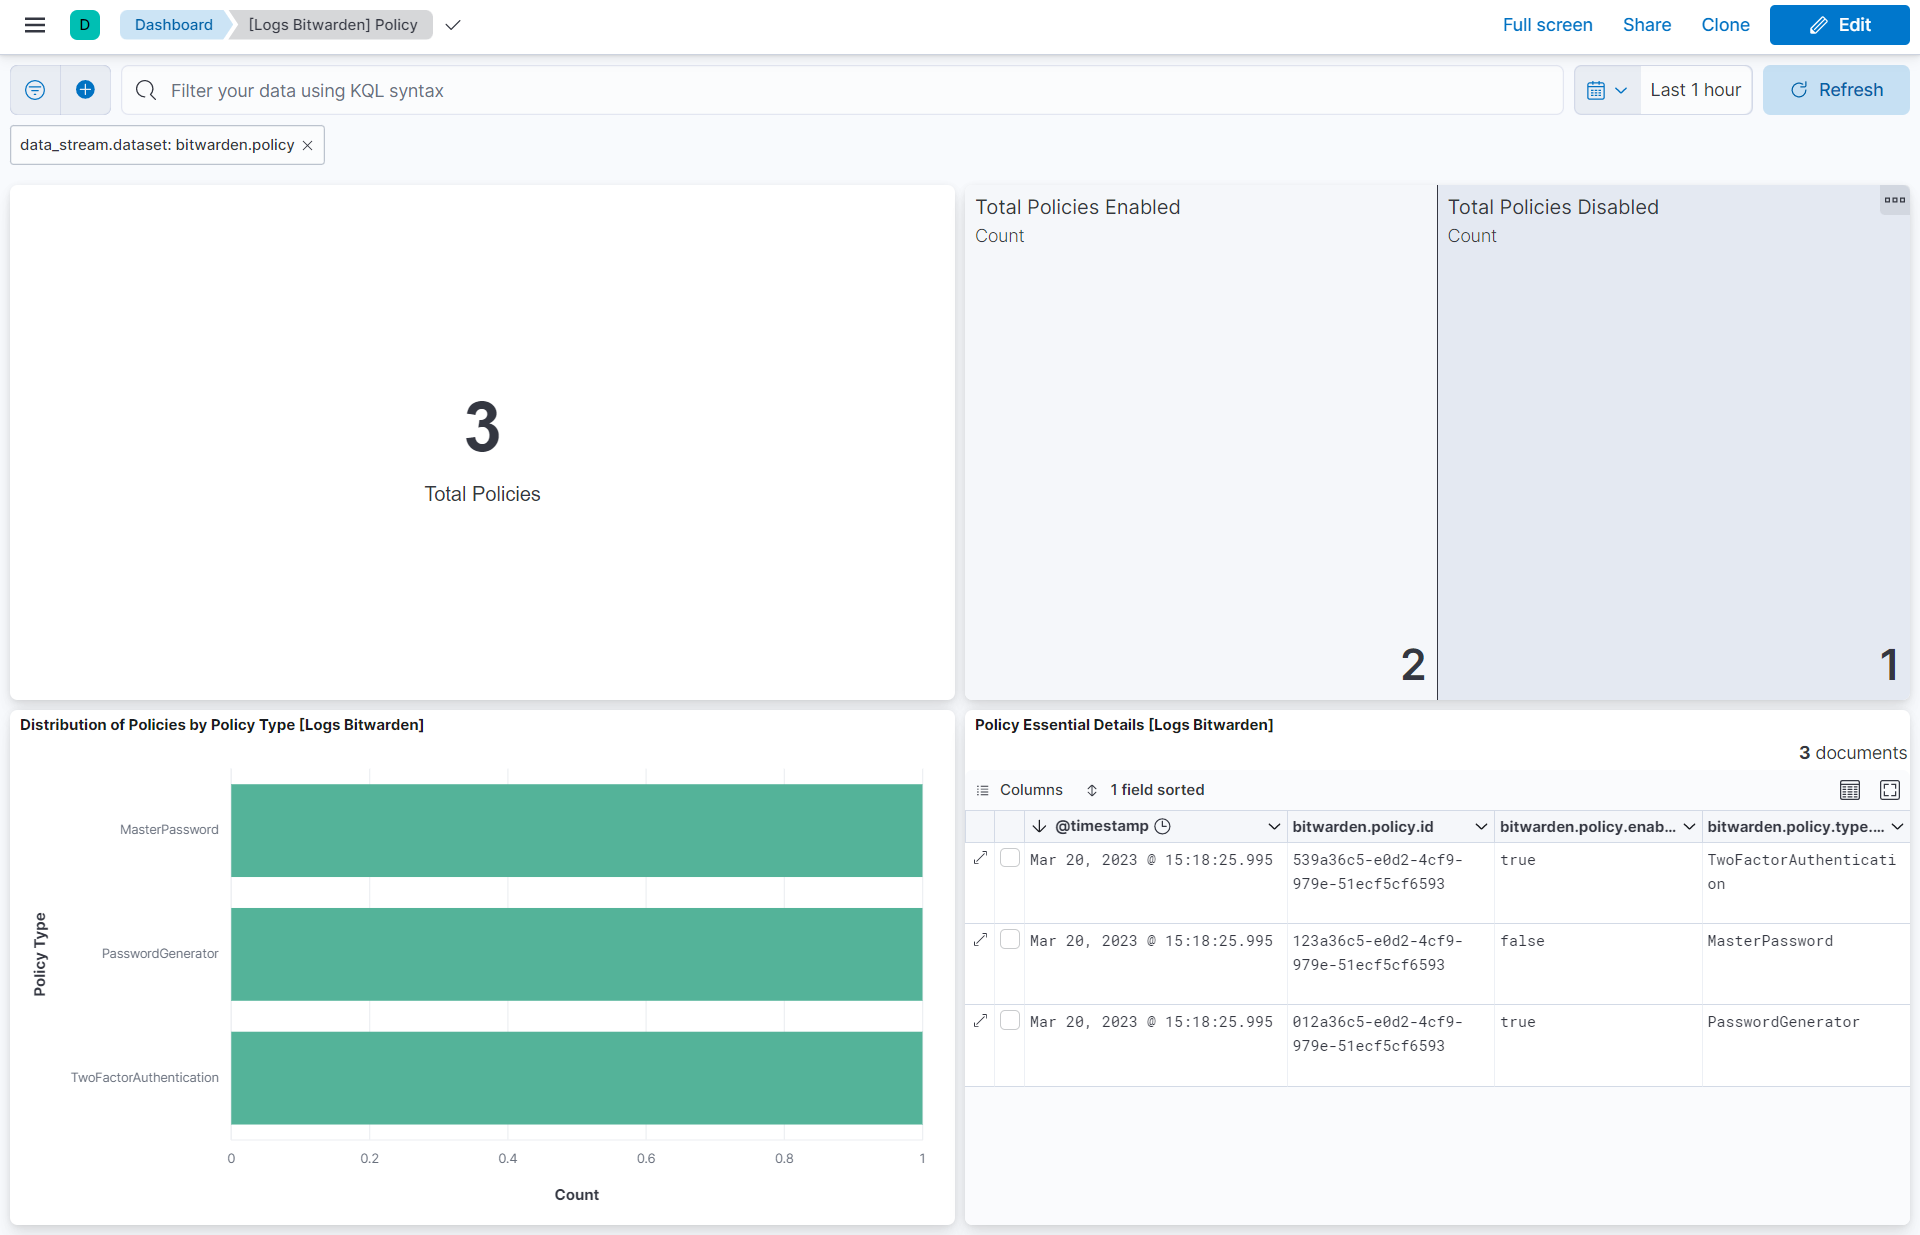Select the MasterPassword row checkbox

[x=1010, y=939]
